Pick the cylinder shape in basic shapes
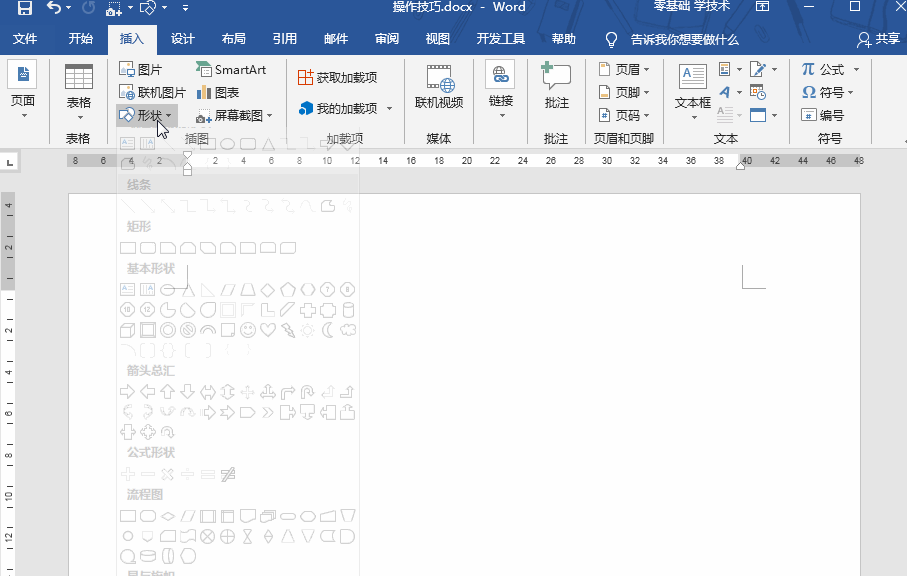Image resolution: width=907 pixels, height=576 pixels. (x=348, y=310)
